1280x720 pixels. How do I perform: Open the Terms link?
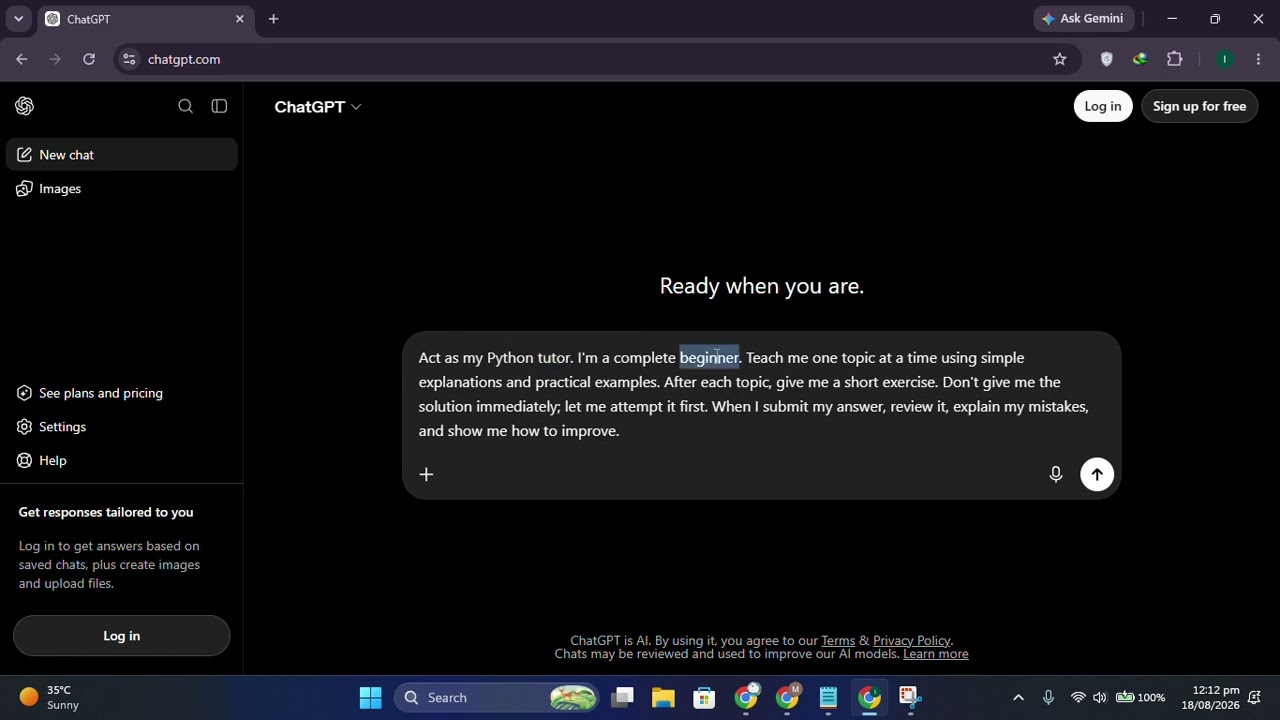pyautogui.click(x=838, y=641)
